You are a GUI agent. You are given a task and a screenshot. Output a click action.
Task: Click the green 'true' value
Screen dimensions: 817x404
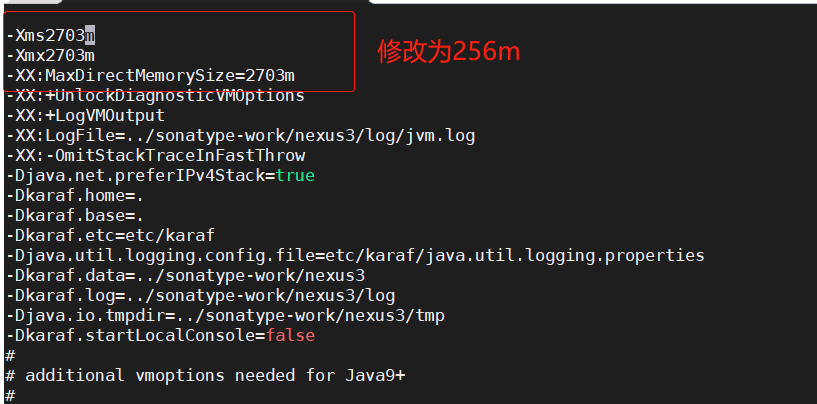[295, 175]
